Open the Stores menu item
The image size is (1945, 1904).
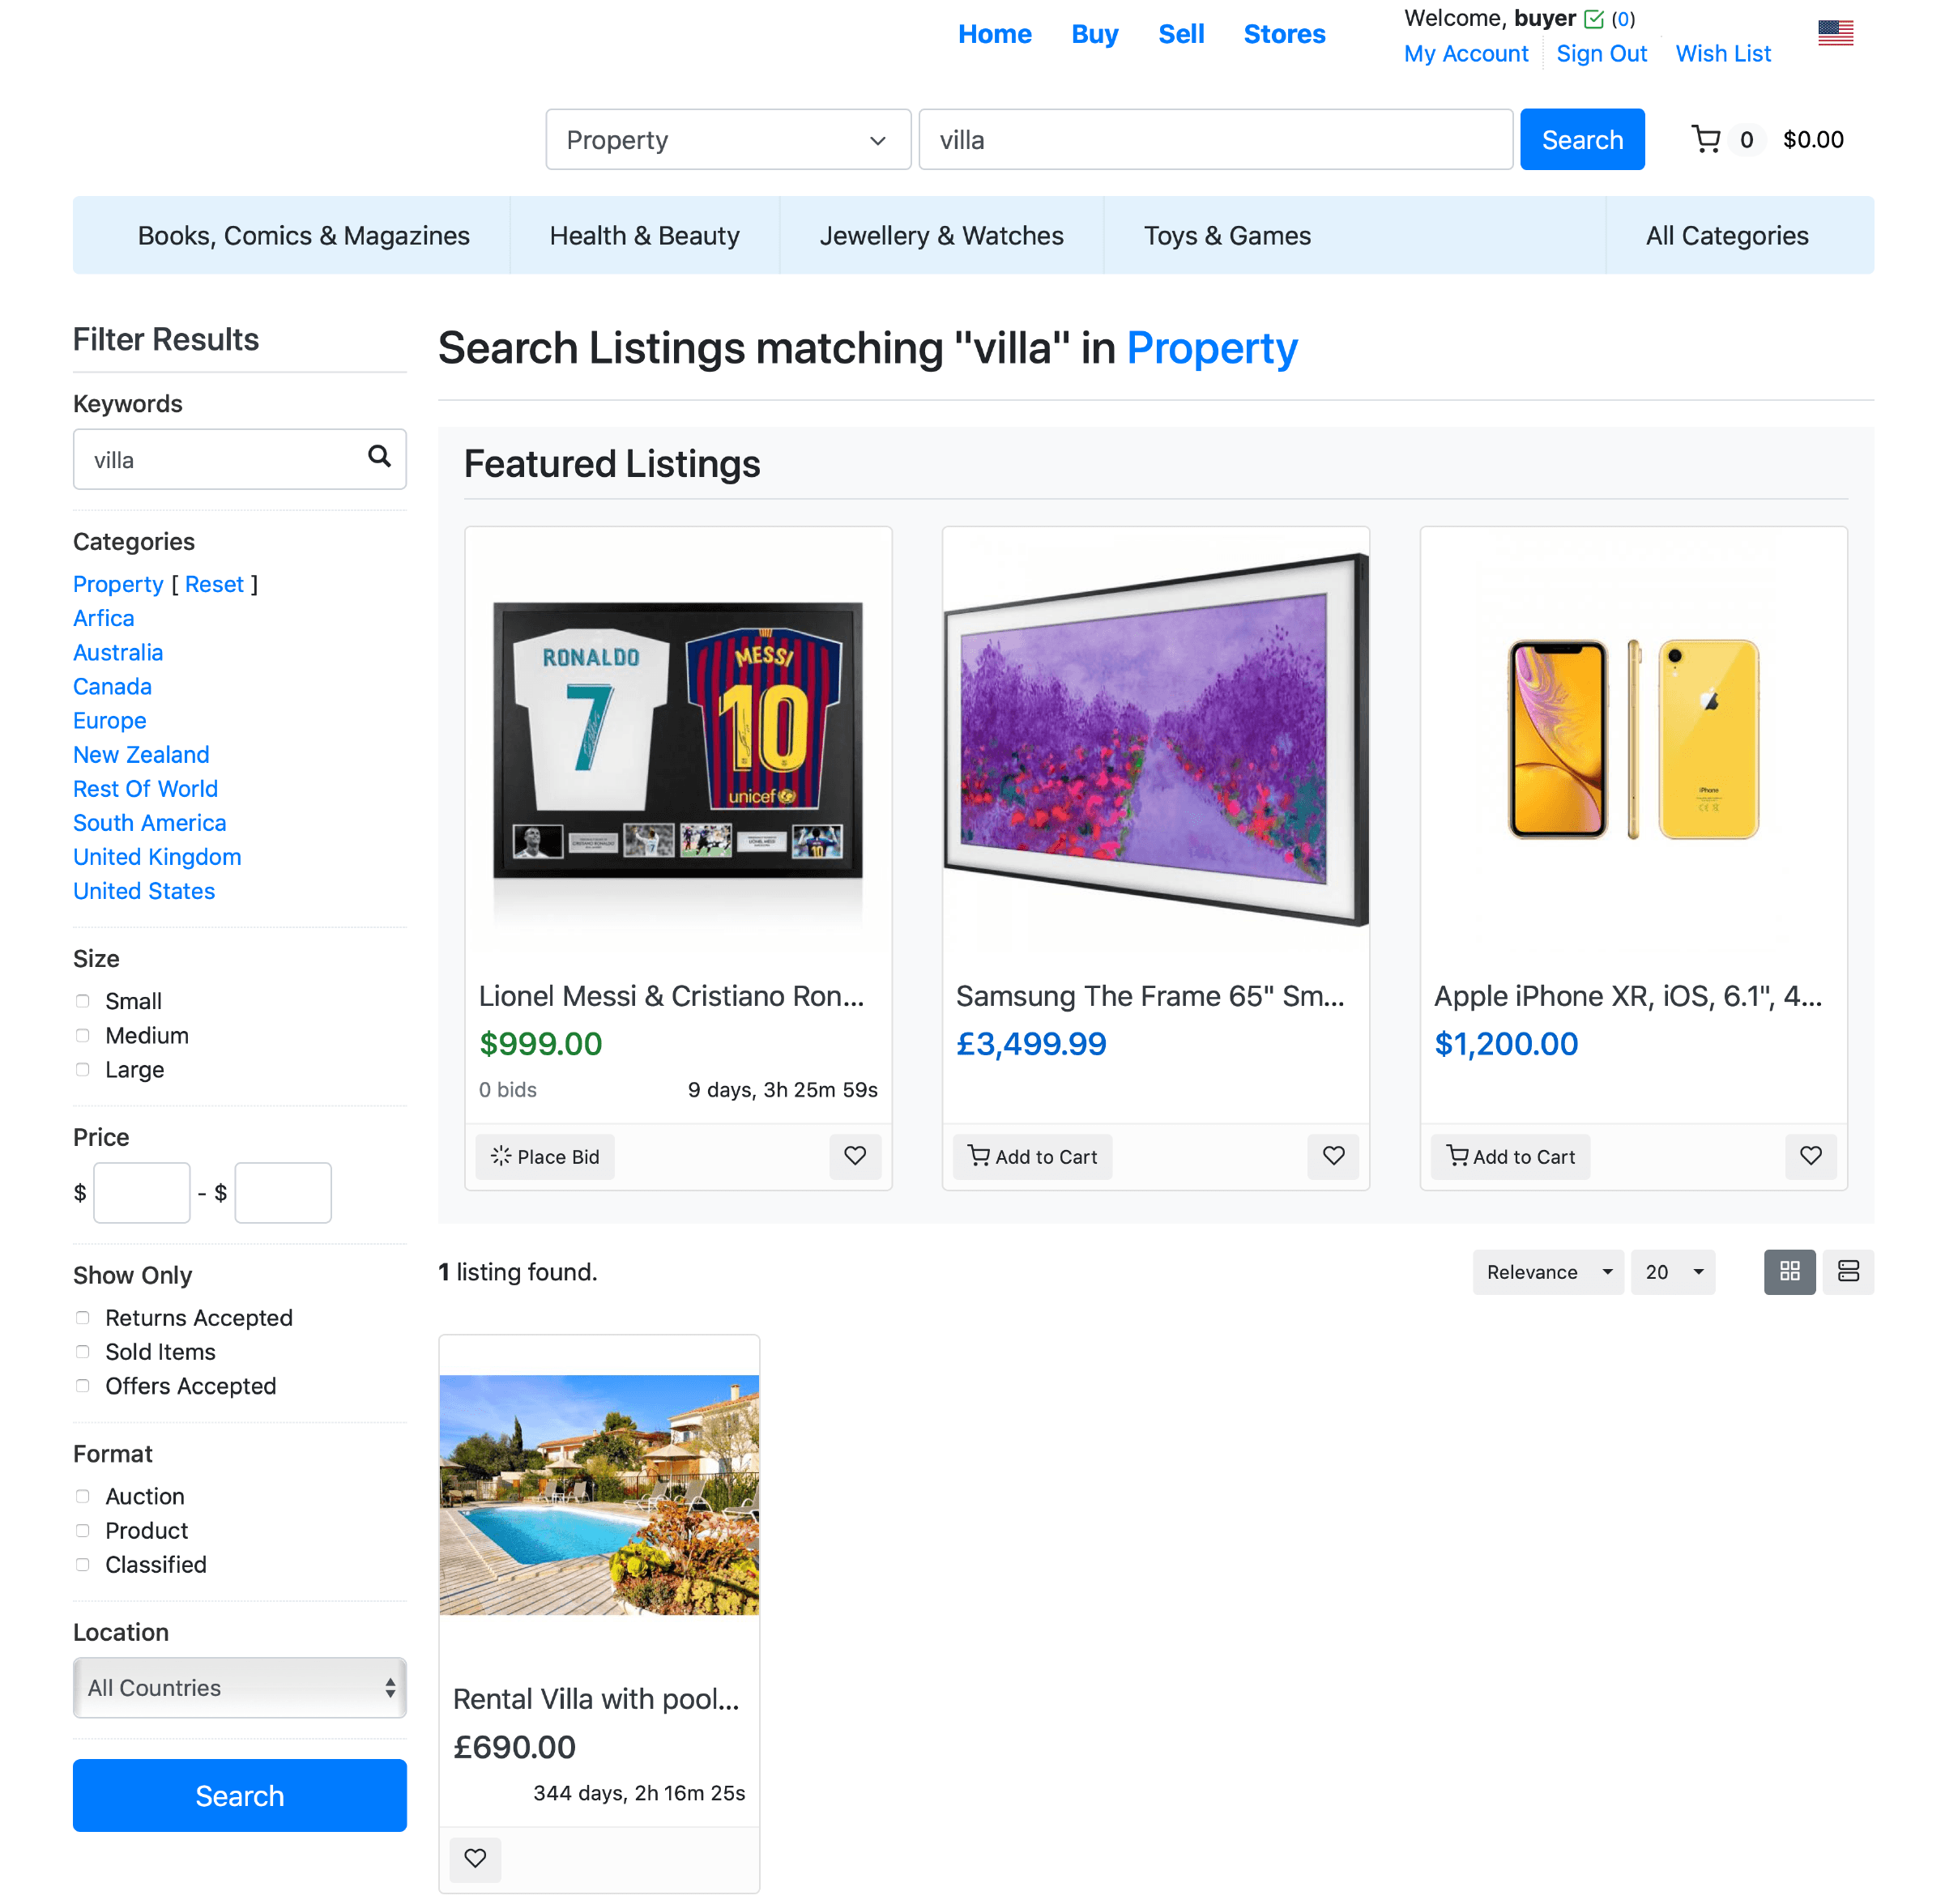pos(1284,34)
